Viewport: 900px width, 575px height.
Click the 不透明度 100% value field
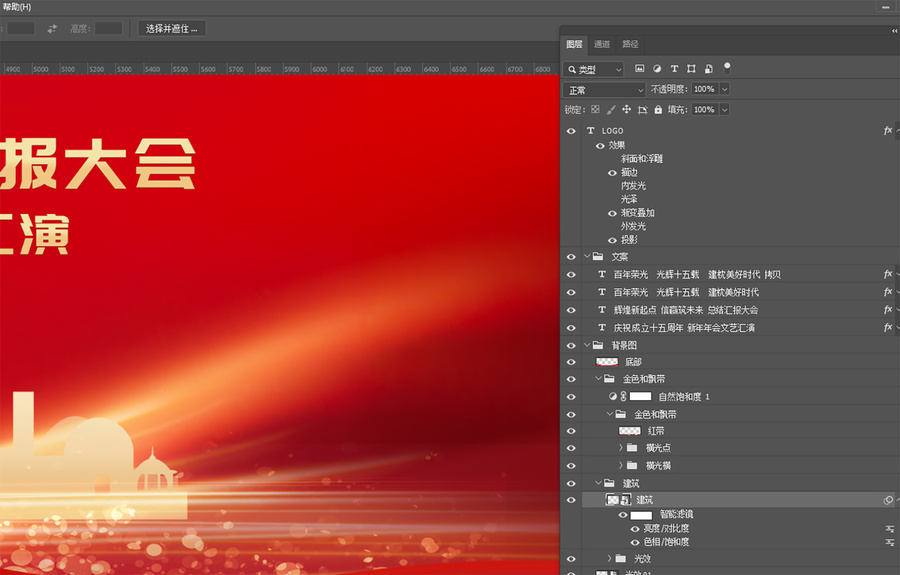(705, 89)
